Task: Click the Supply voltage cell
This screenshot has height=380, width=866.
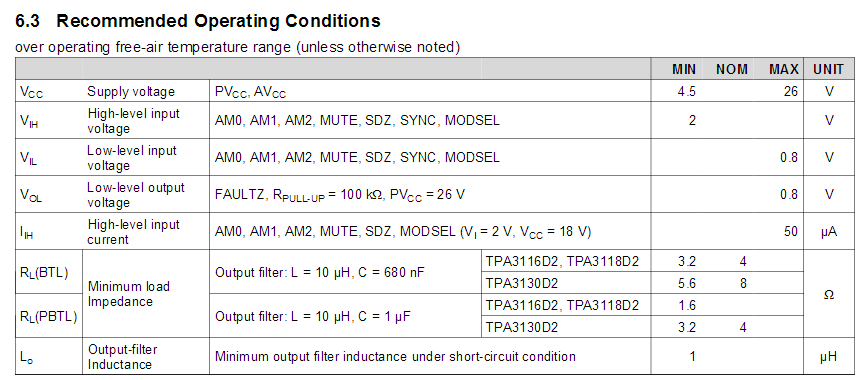Action: coord(131,92)
